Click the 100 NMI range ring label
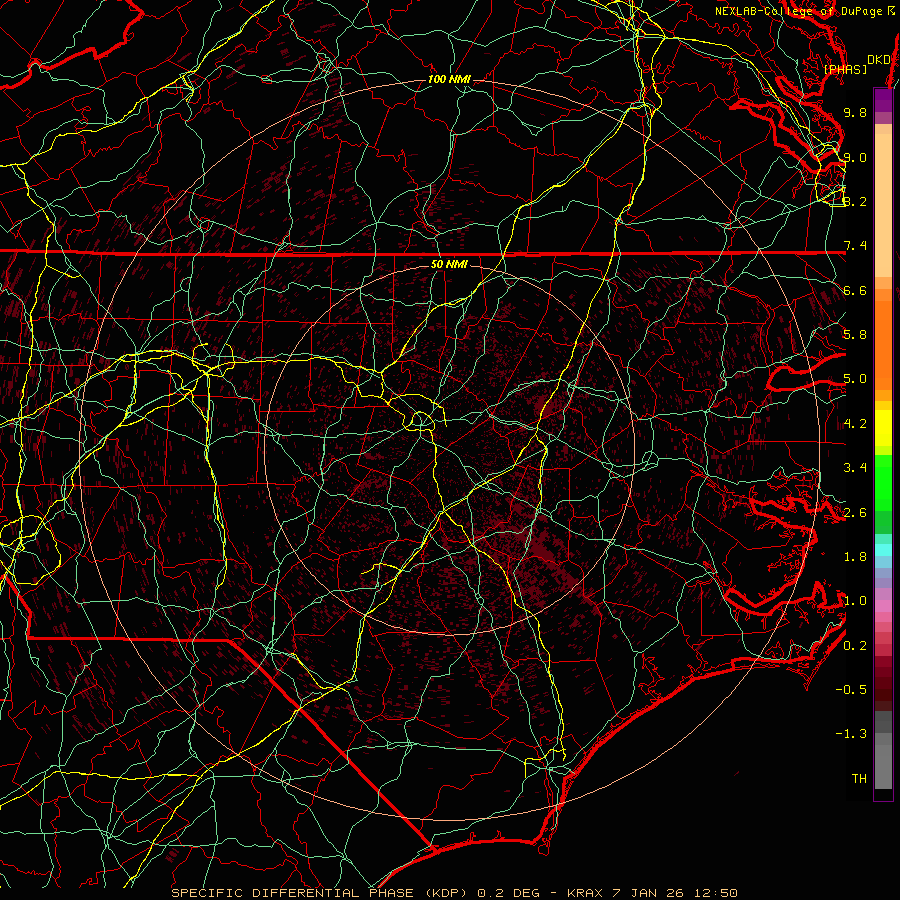Screen dimensions: 900x900 coord(449,79)
